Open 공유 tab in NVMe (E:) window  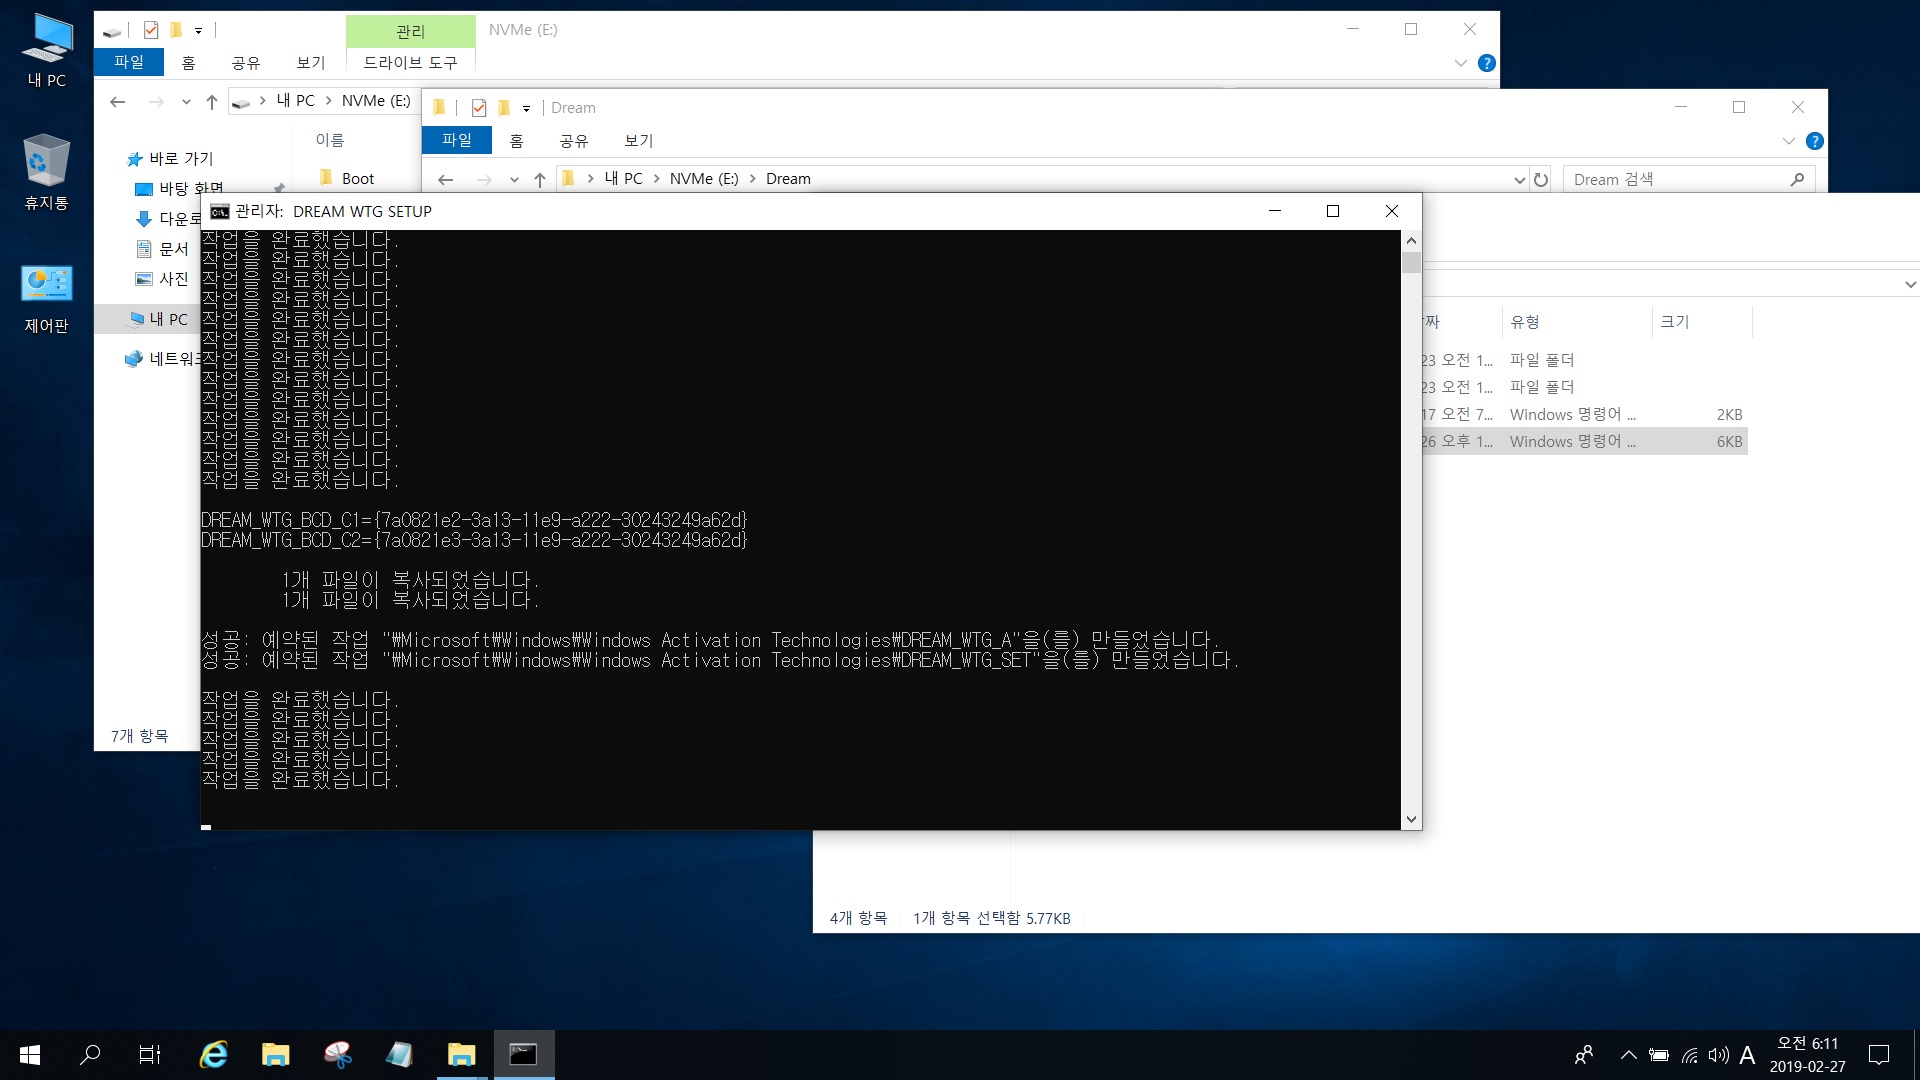tap(246, 63)
